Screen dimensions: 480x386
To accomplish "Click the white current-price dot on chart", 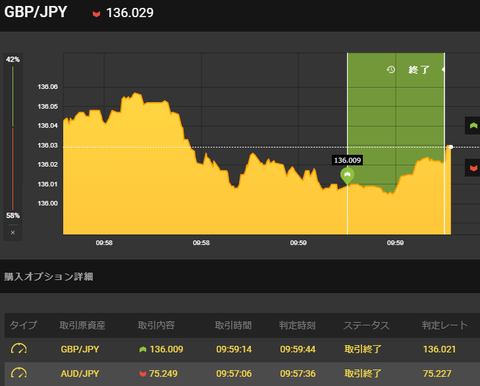I will (451, 147).
